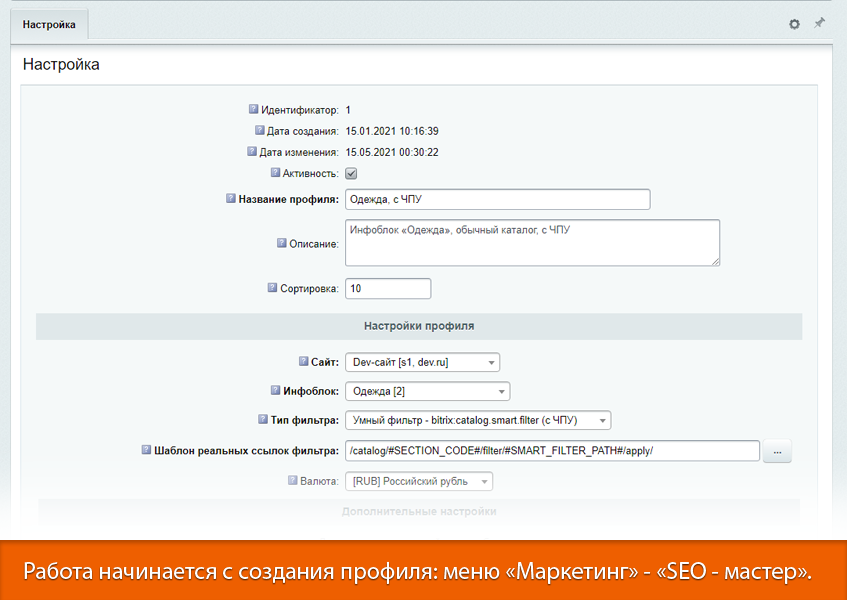
Task: Open help for the Активность field
Action: 275,173
